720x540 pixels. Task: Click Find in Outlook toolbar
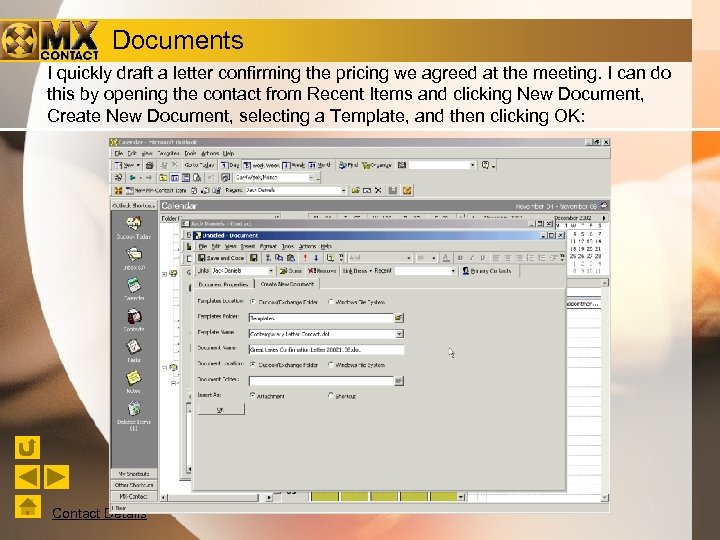click(348, 165)
